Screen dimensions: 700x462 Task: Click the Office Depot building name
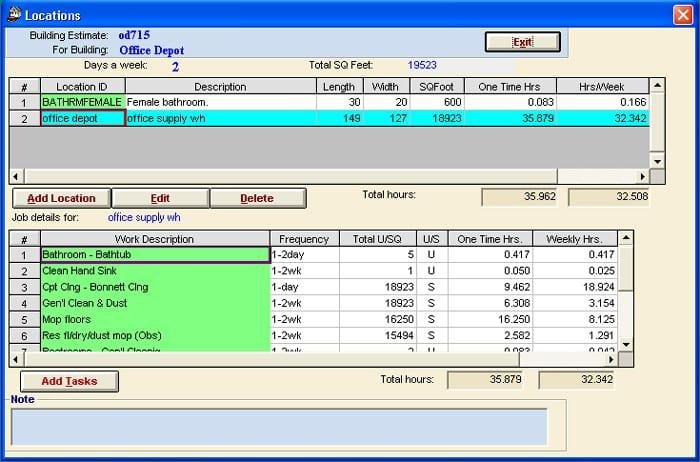tap(151, 50)
